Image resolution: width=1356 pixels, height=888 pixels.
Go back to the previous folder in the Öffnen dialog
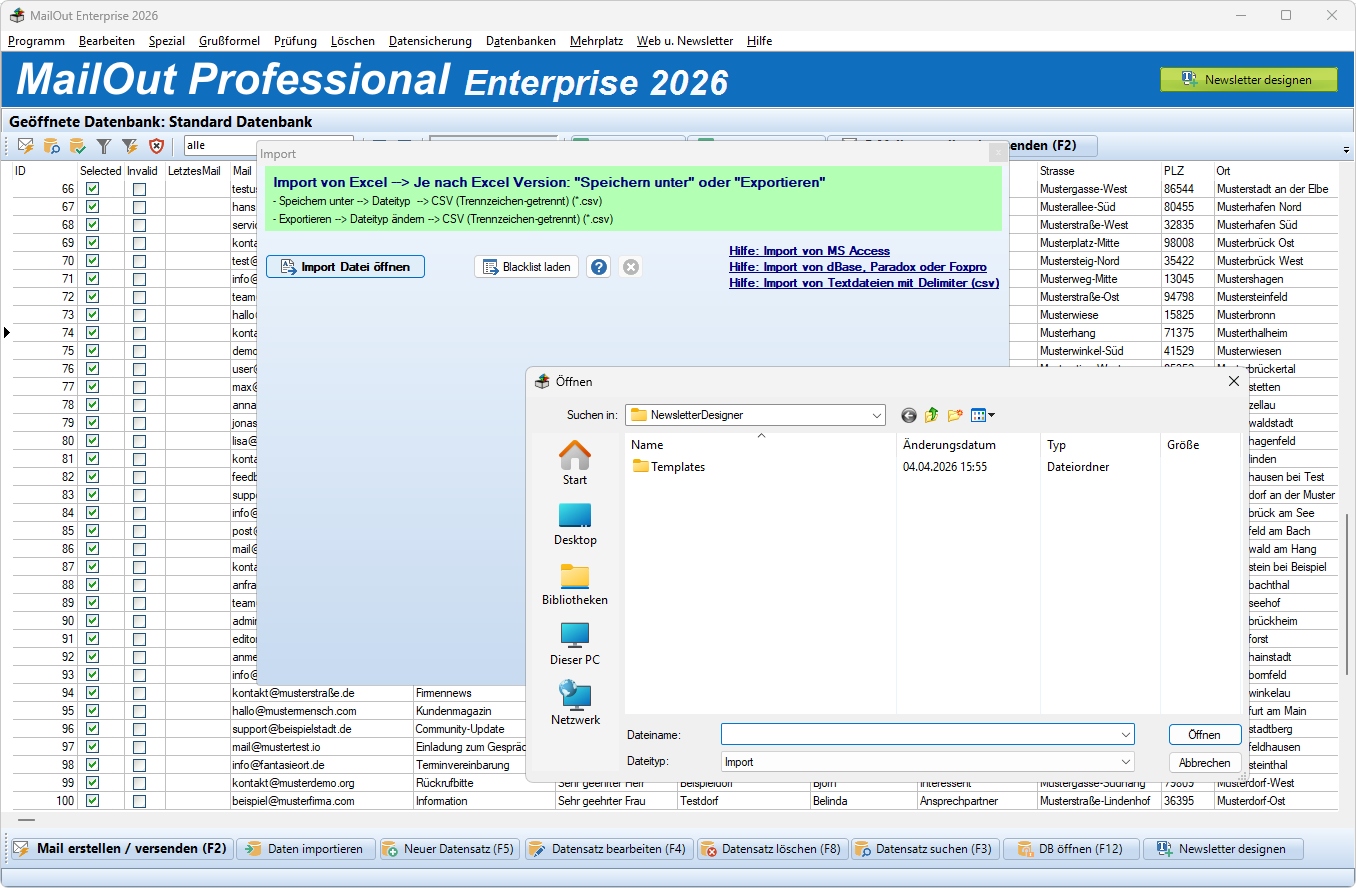click(908, 415)
